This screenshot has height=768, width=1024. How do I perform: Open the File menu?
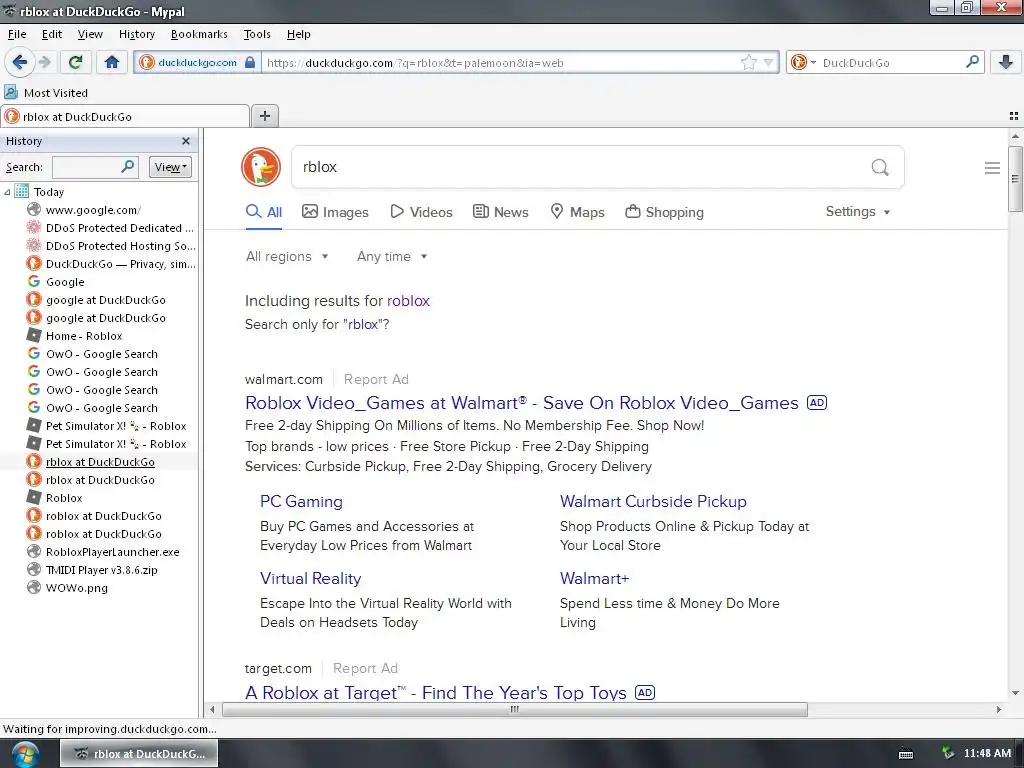pos(17,34)
